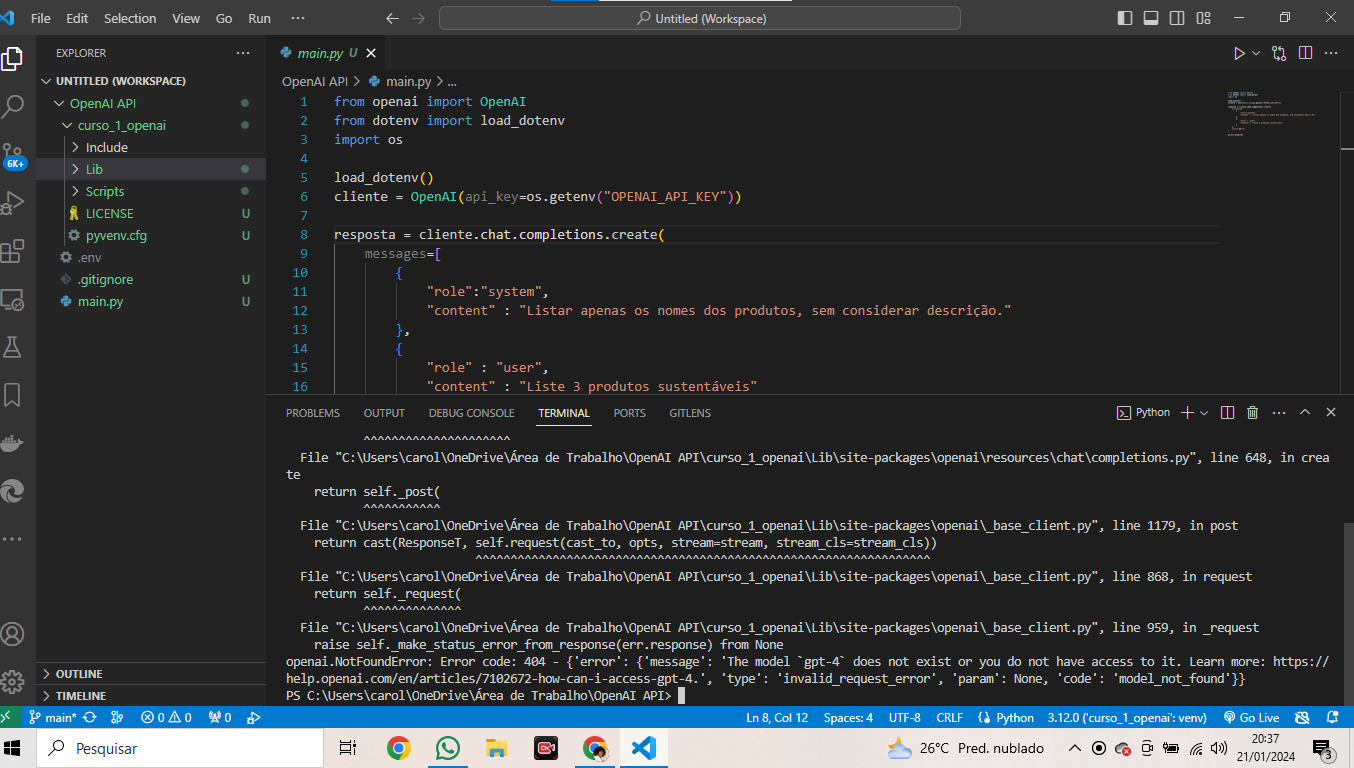Open the .env file in explorer

(x=151, y=257)
